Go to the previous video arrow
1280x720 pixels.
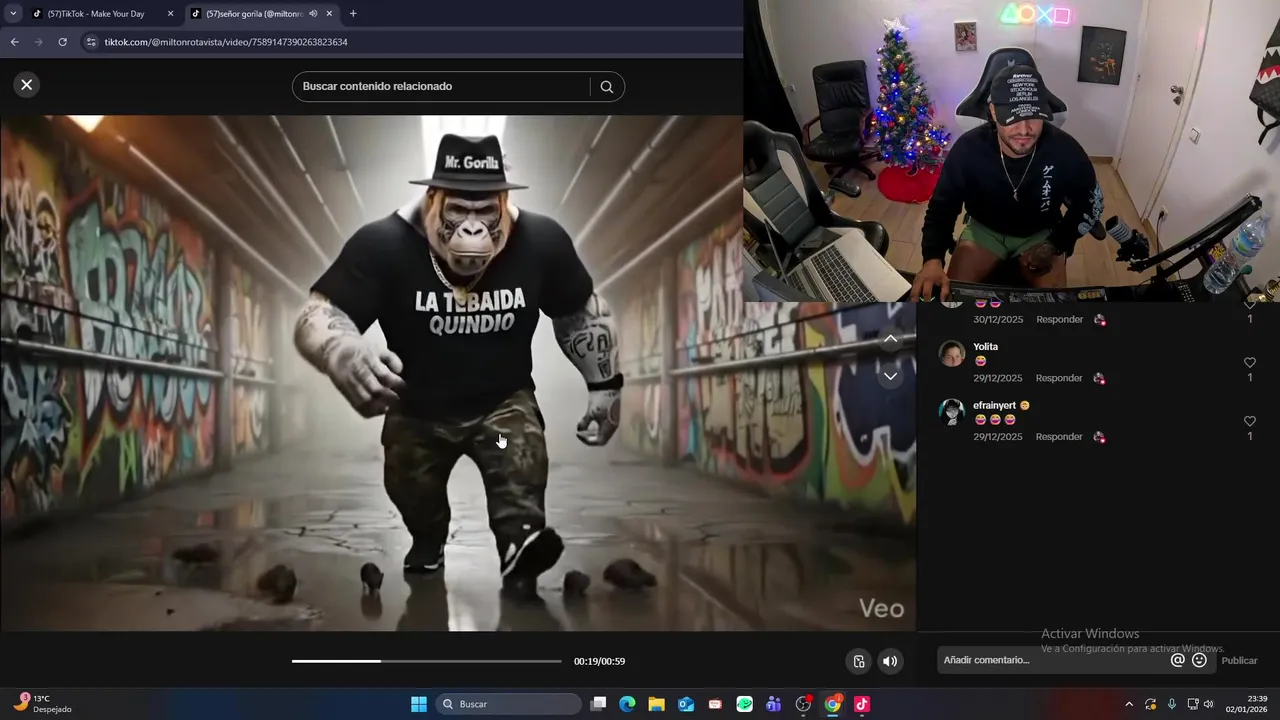coord(890,340)
